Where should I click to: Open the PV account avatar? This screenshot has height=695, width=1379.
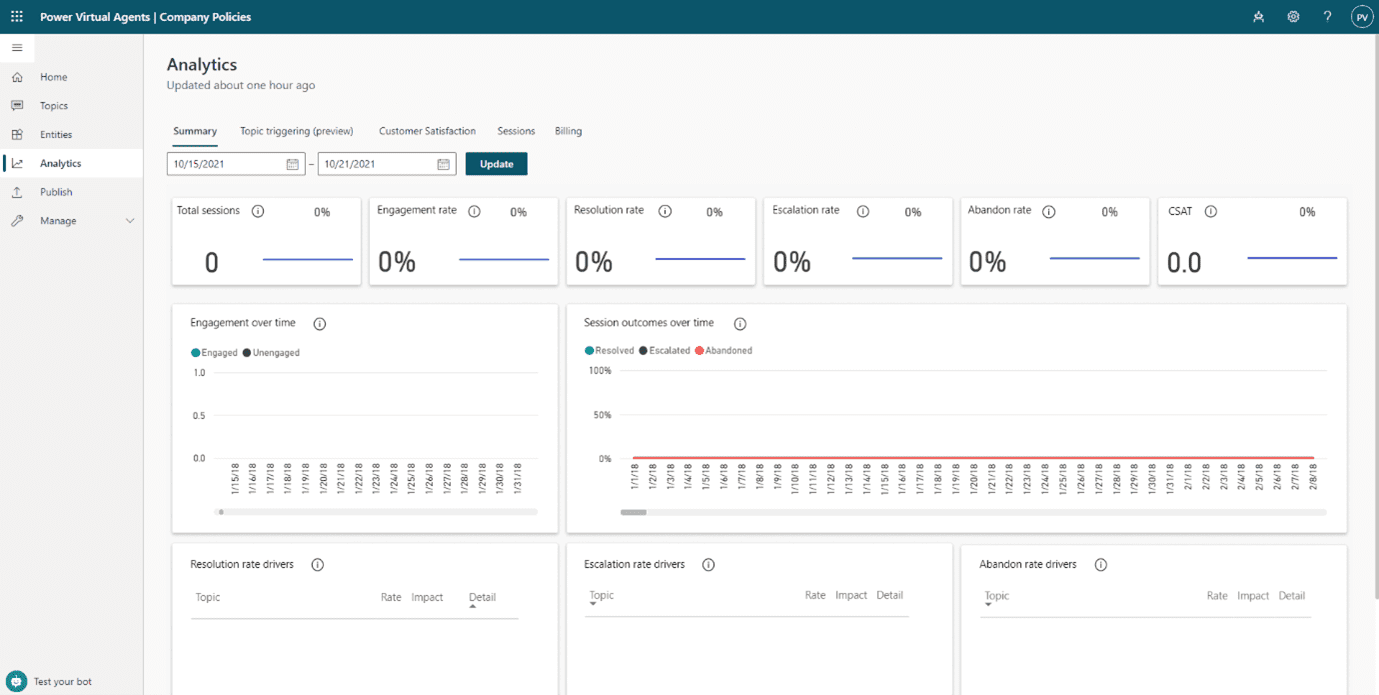coord(1361,17)
